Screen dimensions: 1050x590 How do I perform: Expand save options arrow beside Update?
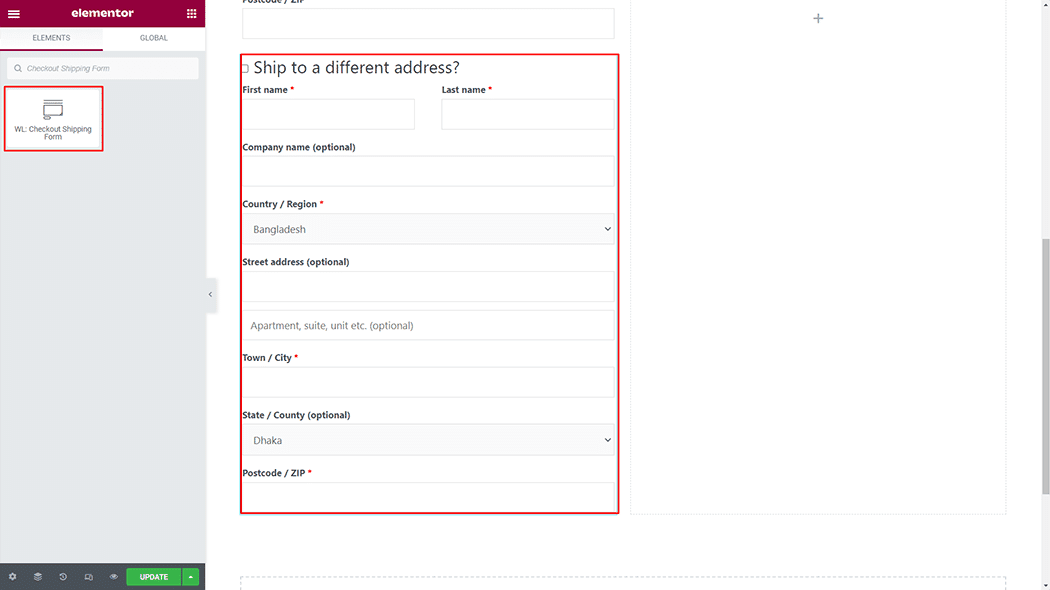coord(191,577)
